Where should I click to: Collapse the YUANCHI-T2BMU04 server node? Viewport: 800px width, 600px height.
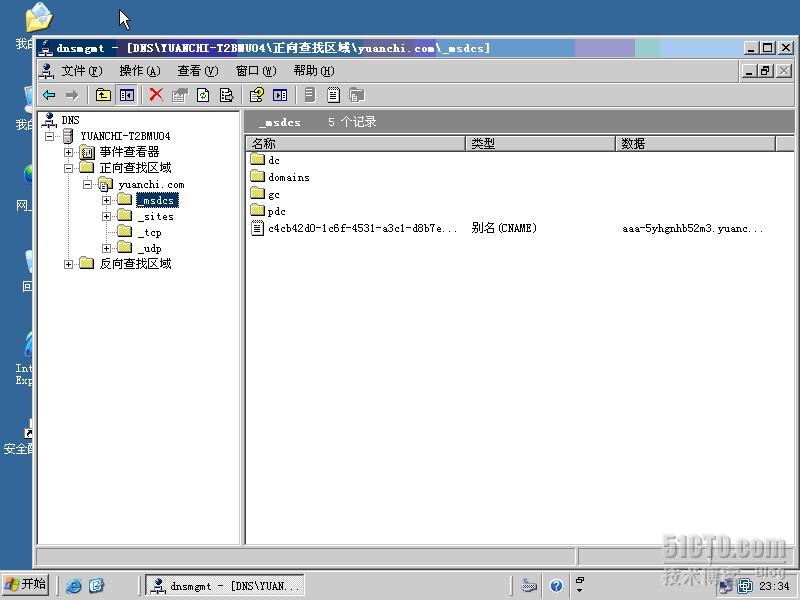(49, 136)
